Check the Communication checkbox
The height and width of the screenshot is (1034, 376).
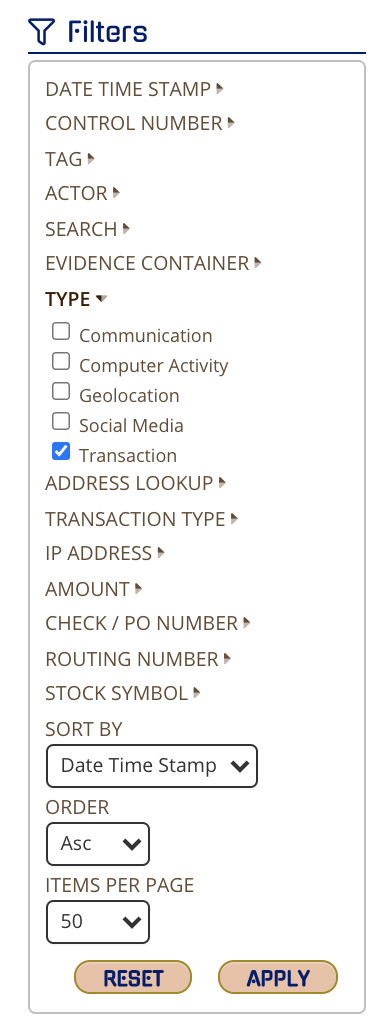coord(61,331)
